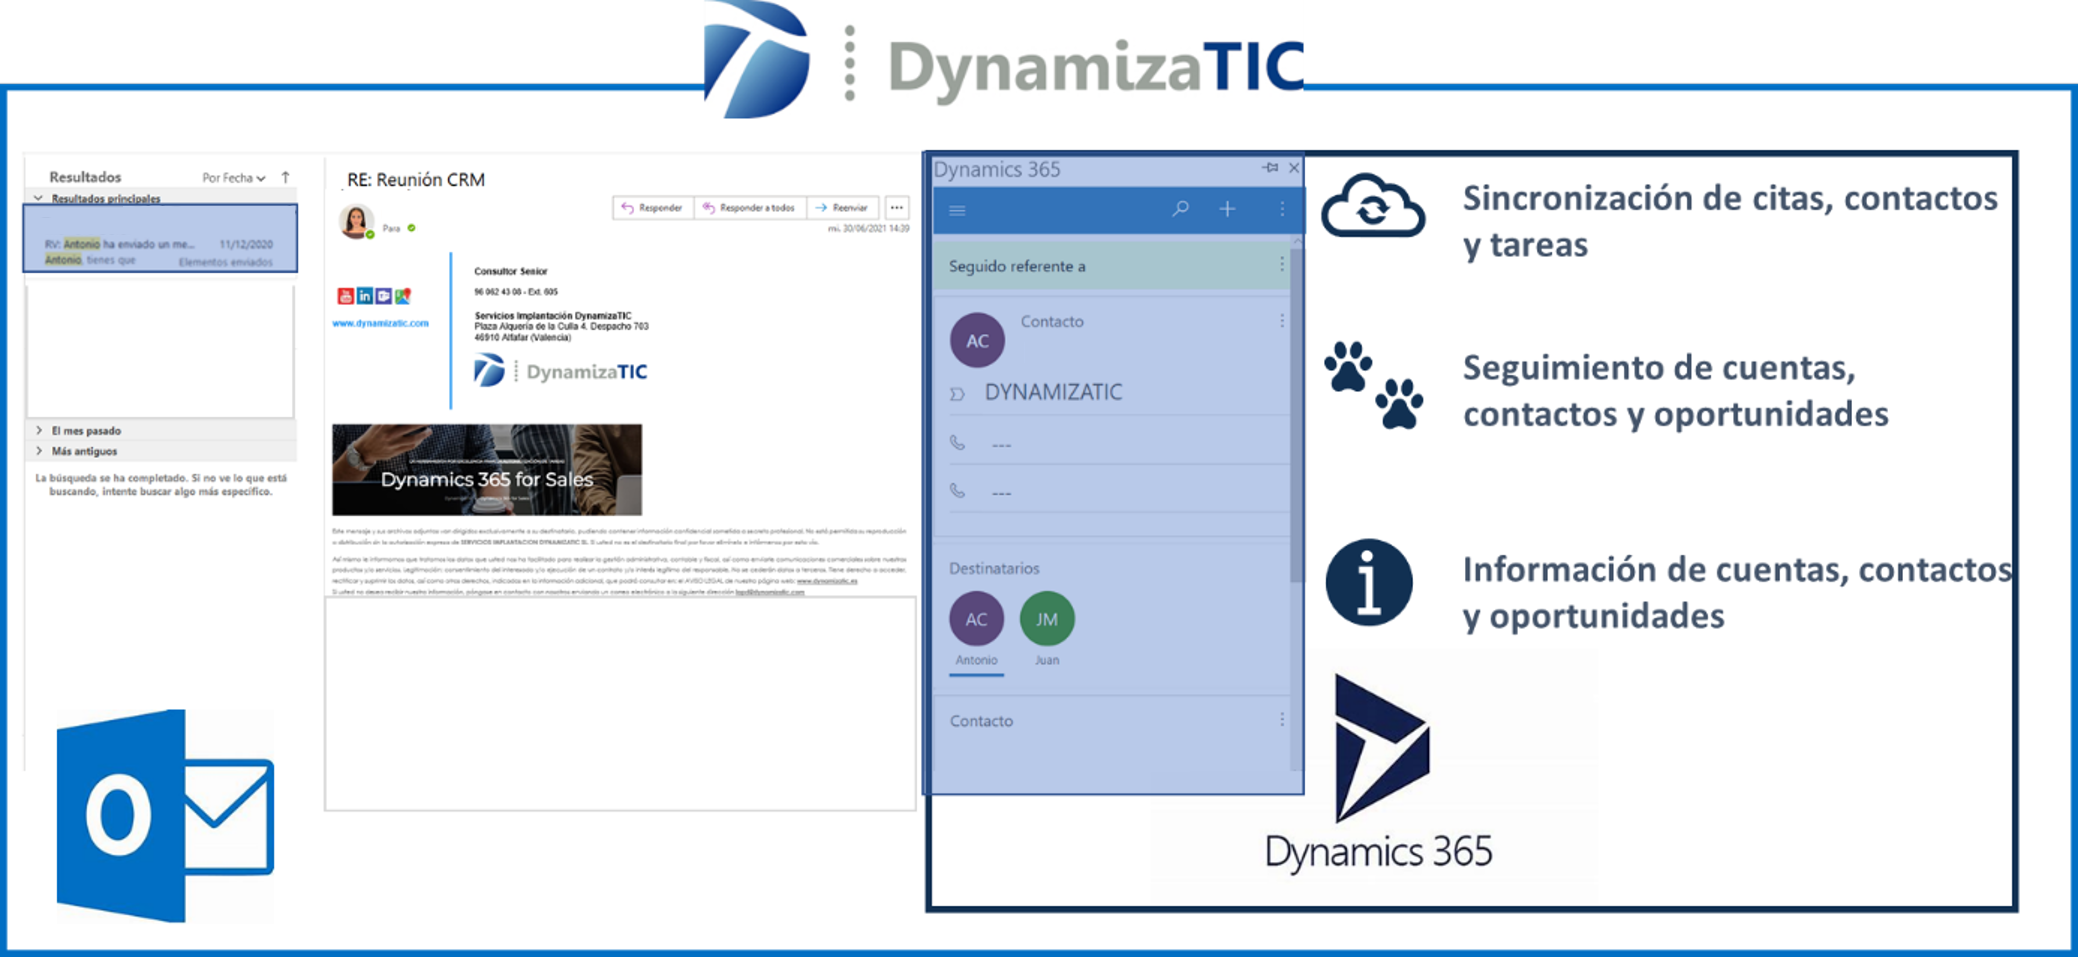Collapse the Resultados principales group
This screenshot has width=2078, height=957.
[x=38, y=198]
